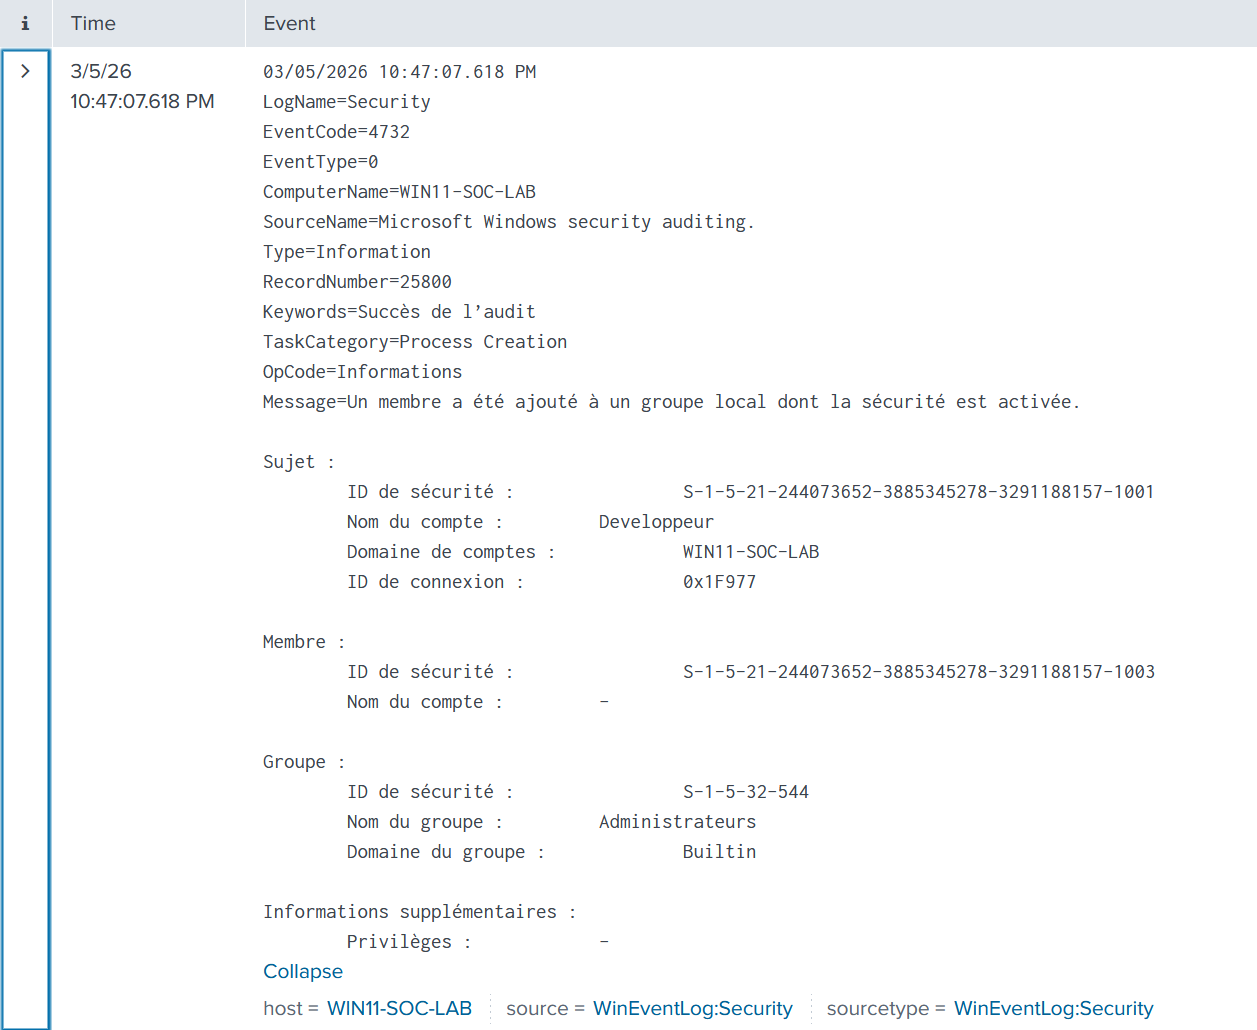The width and height of the screenshot is (1257, 1030).
Task: Click the account name Developpeur
Action: tap(656, 522)
